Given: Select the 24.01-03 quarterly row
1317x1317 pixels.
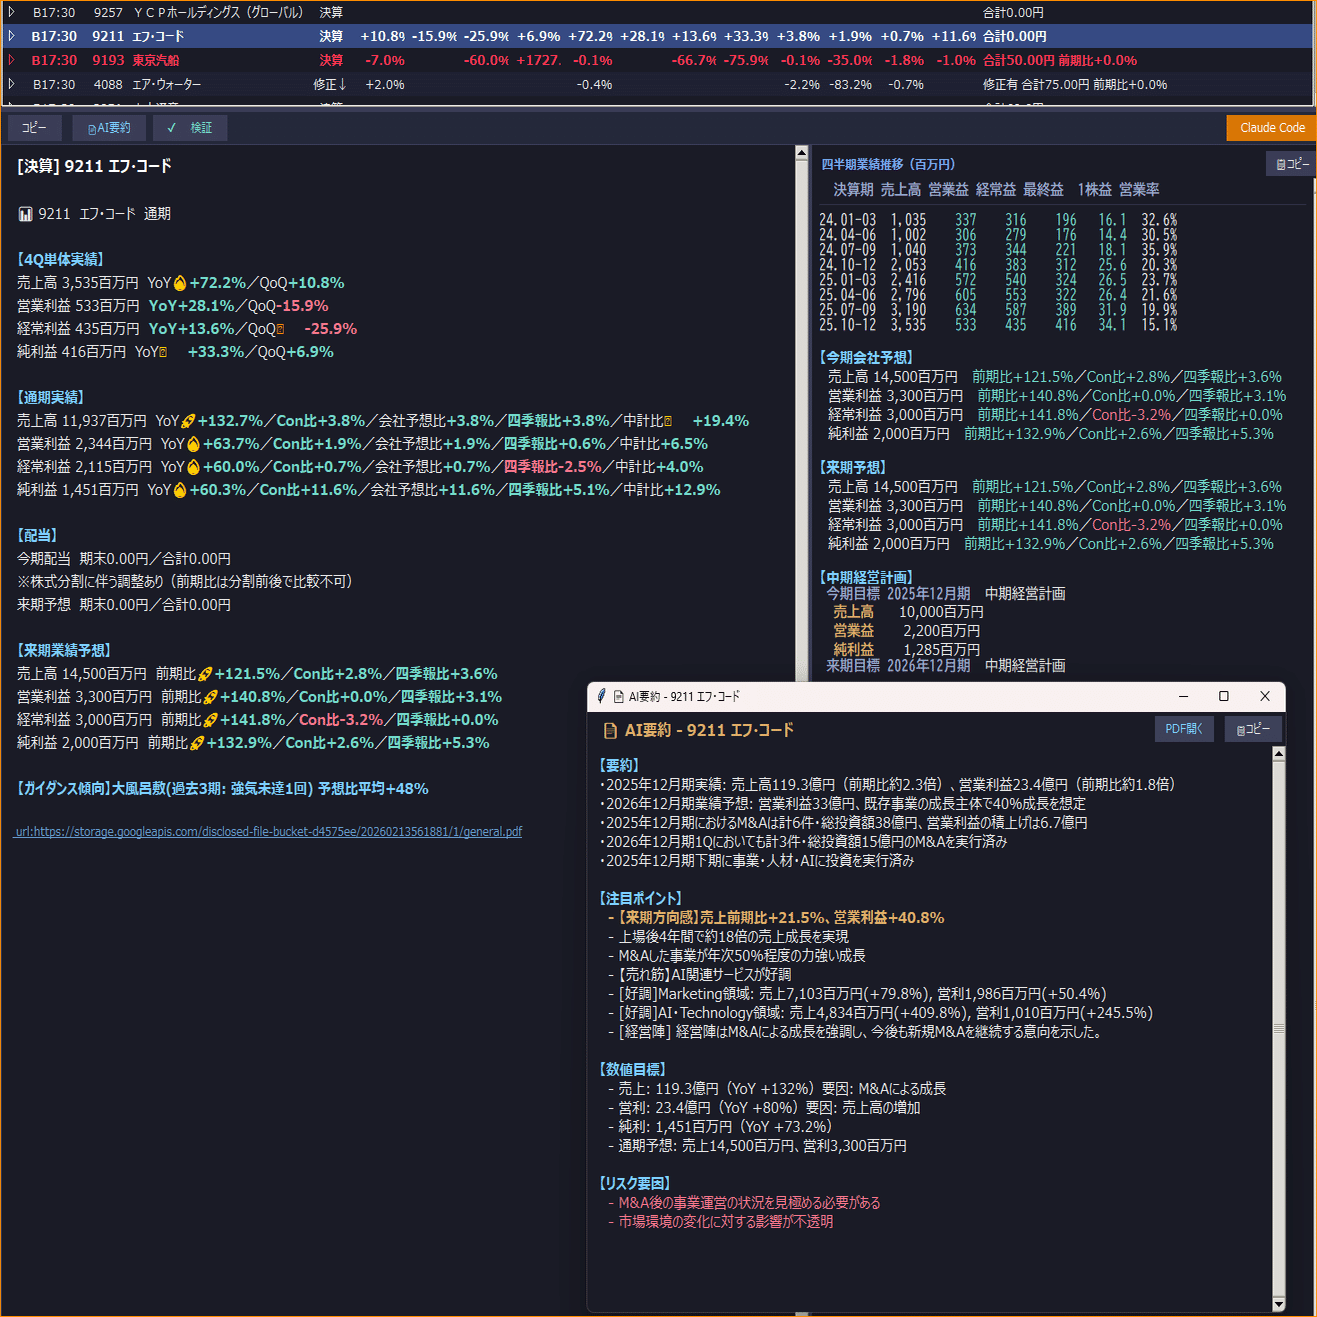Looking at the screenshot, I should pyautogui.click(x=998, y=220).
